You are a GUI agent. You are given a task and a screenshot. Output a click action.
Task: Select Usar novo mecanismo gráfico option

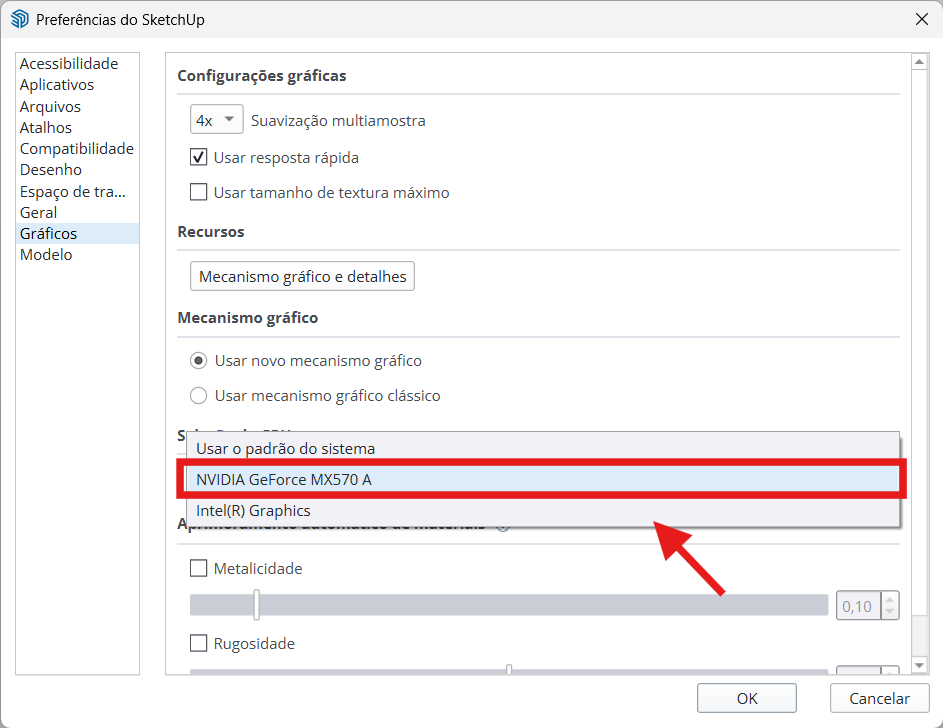click(x=198, y=360)
